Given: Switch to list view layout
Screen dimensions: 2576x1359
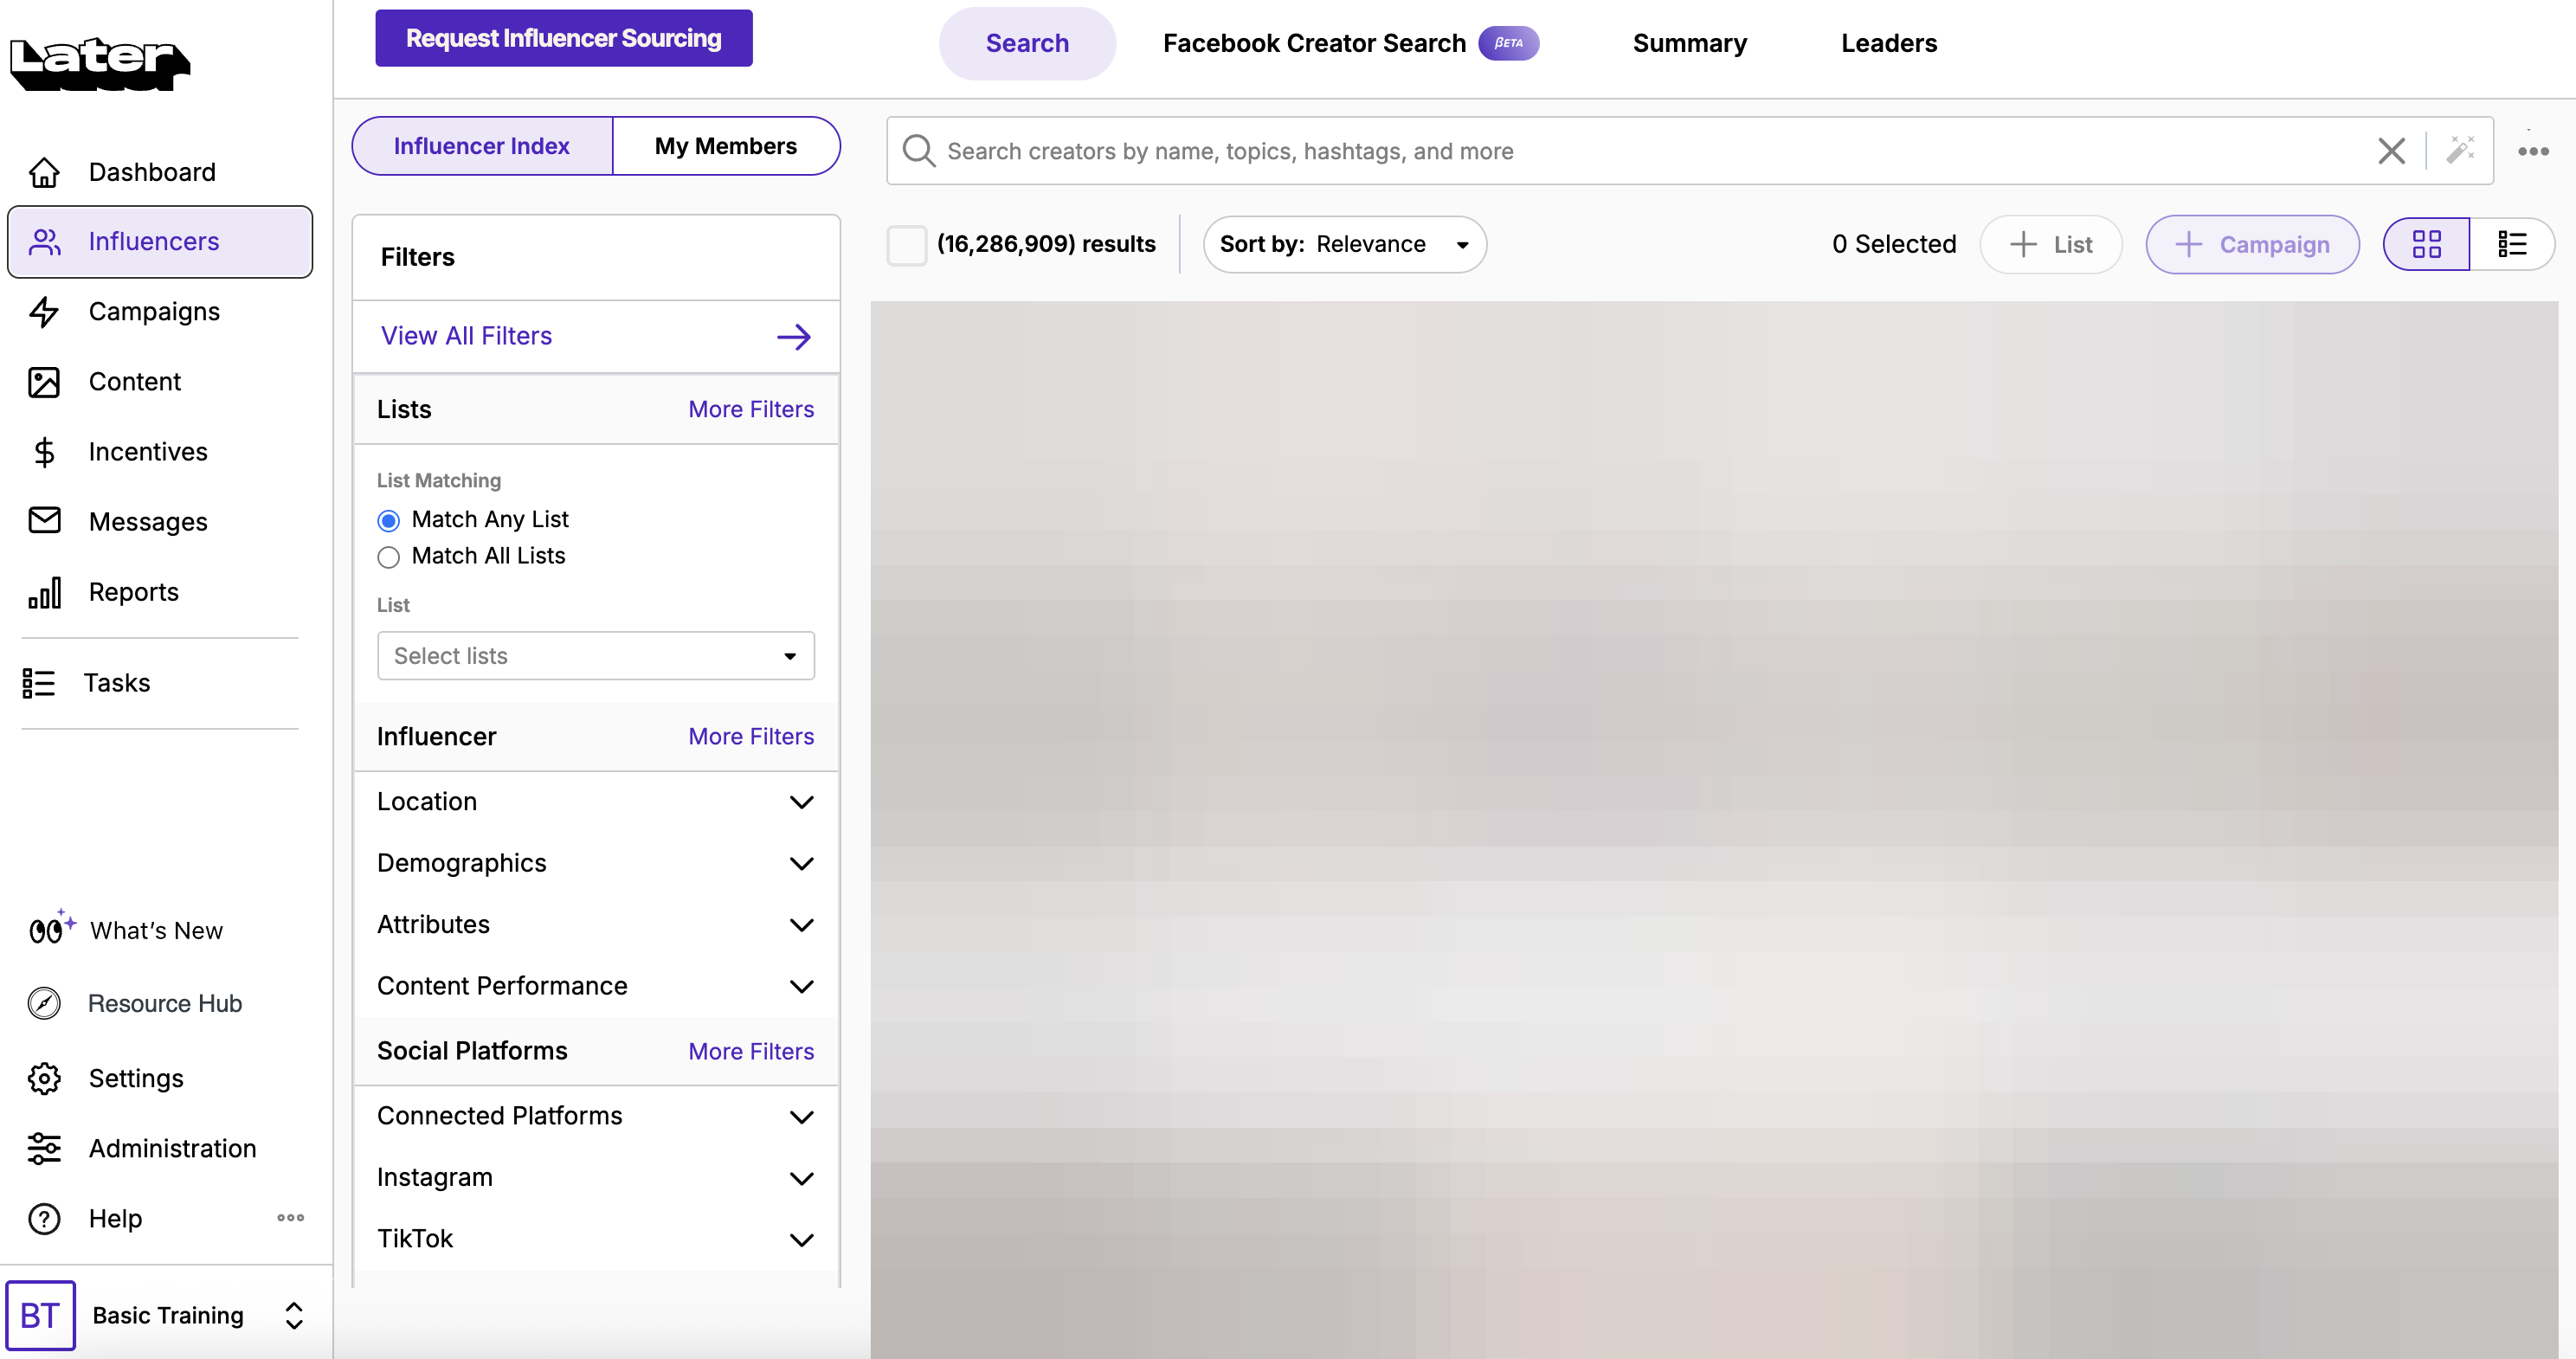Looking at the screenshot, I should click(x=2512, y=244).
